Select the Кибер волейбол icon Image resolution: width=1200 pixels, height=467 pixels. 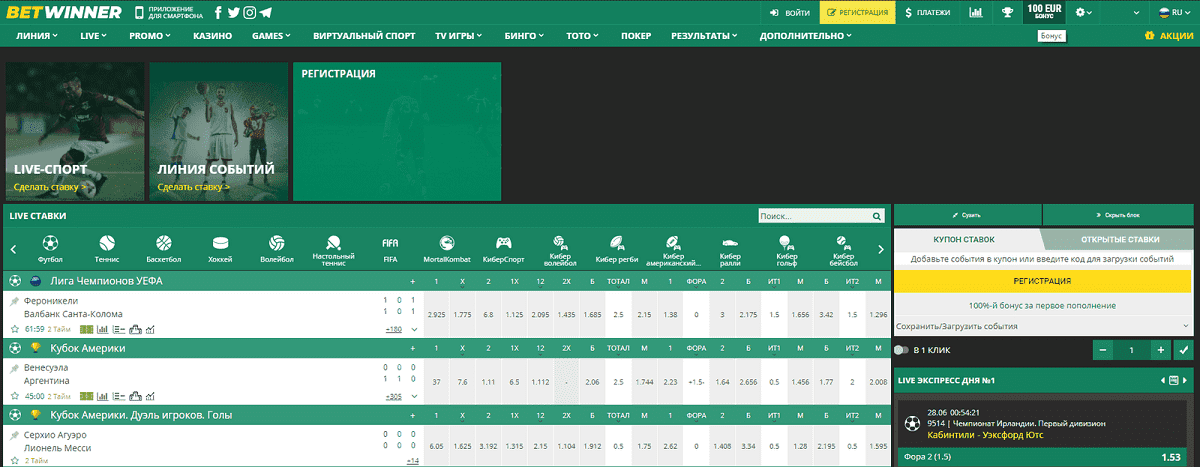click(x=560, y=241)
